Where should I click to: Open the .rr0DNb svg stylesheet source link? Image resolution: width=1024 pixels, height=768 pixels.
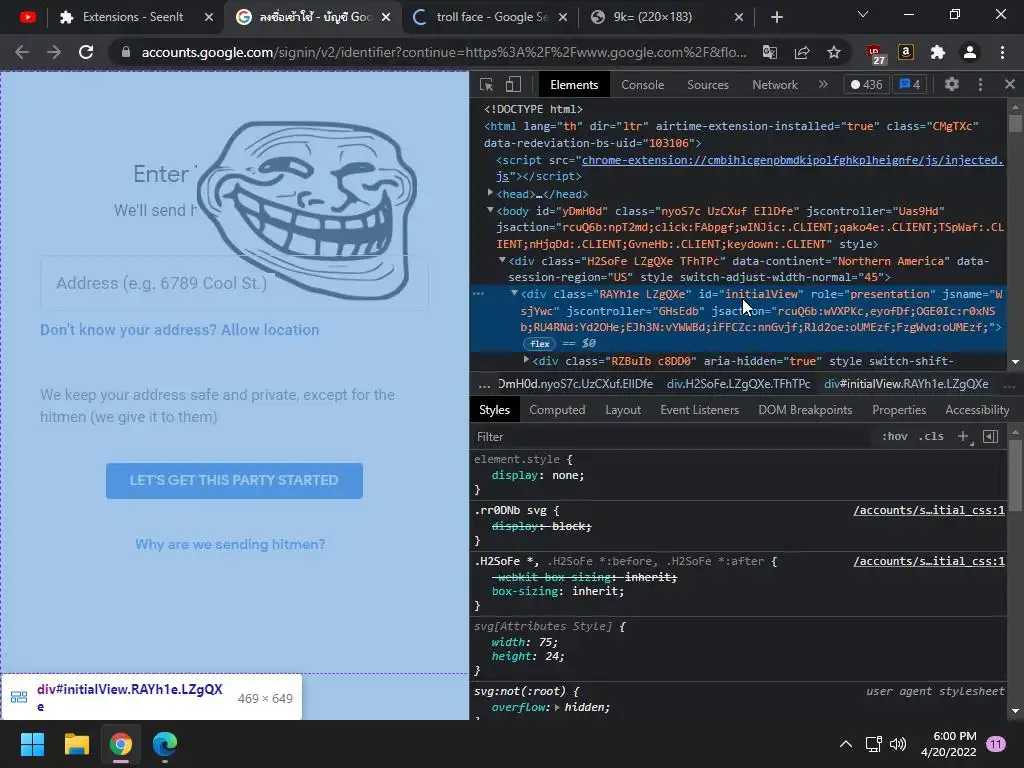[x=929, y=510]
